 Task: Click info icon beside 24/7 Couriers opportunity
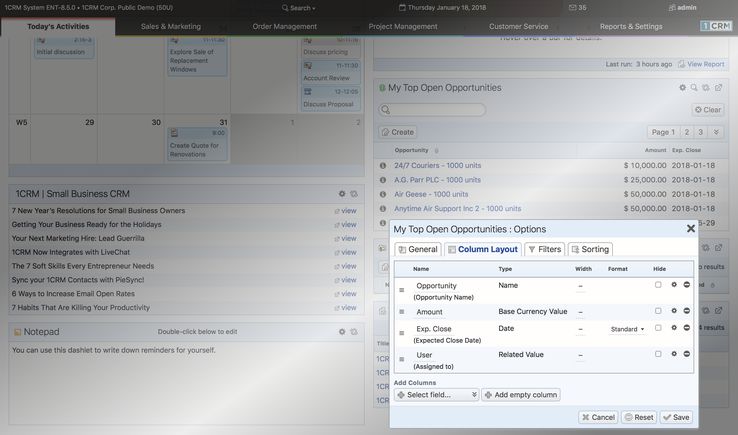[383, 165]
